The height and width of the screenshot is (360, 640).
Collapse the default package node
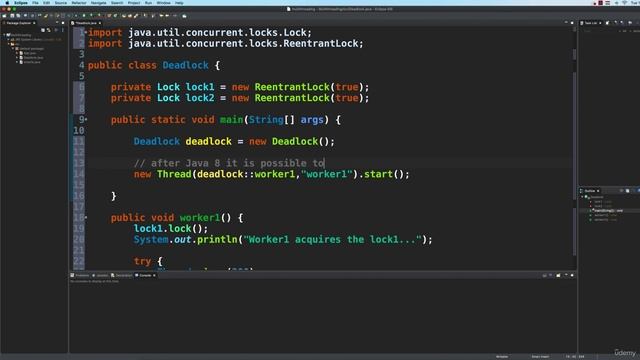(13, 48)
